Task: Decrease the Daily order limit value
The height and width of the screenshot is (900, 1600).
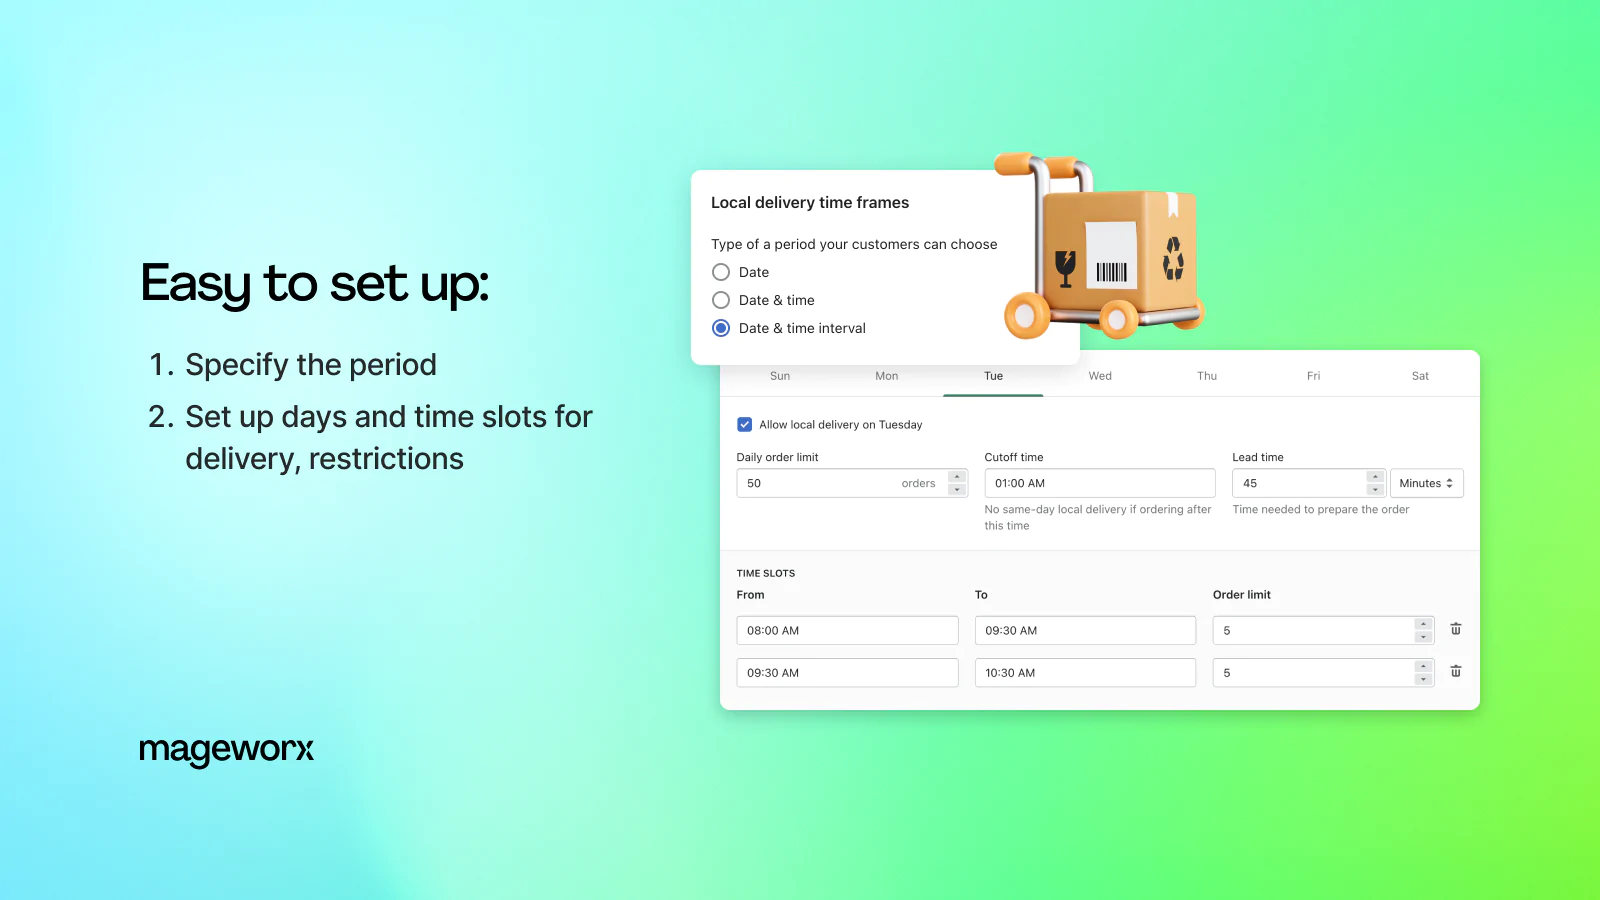Action: (957, 490)
